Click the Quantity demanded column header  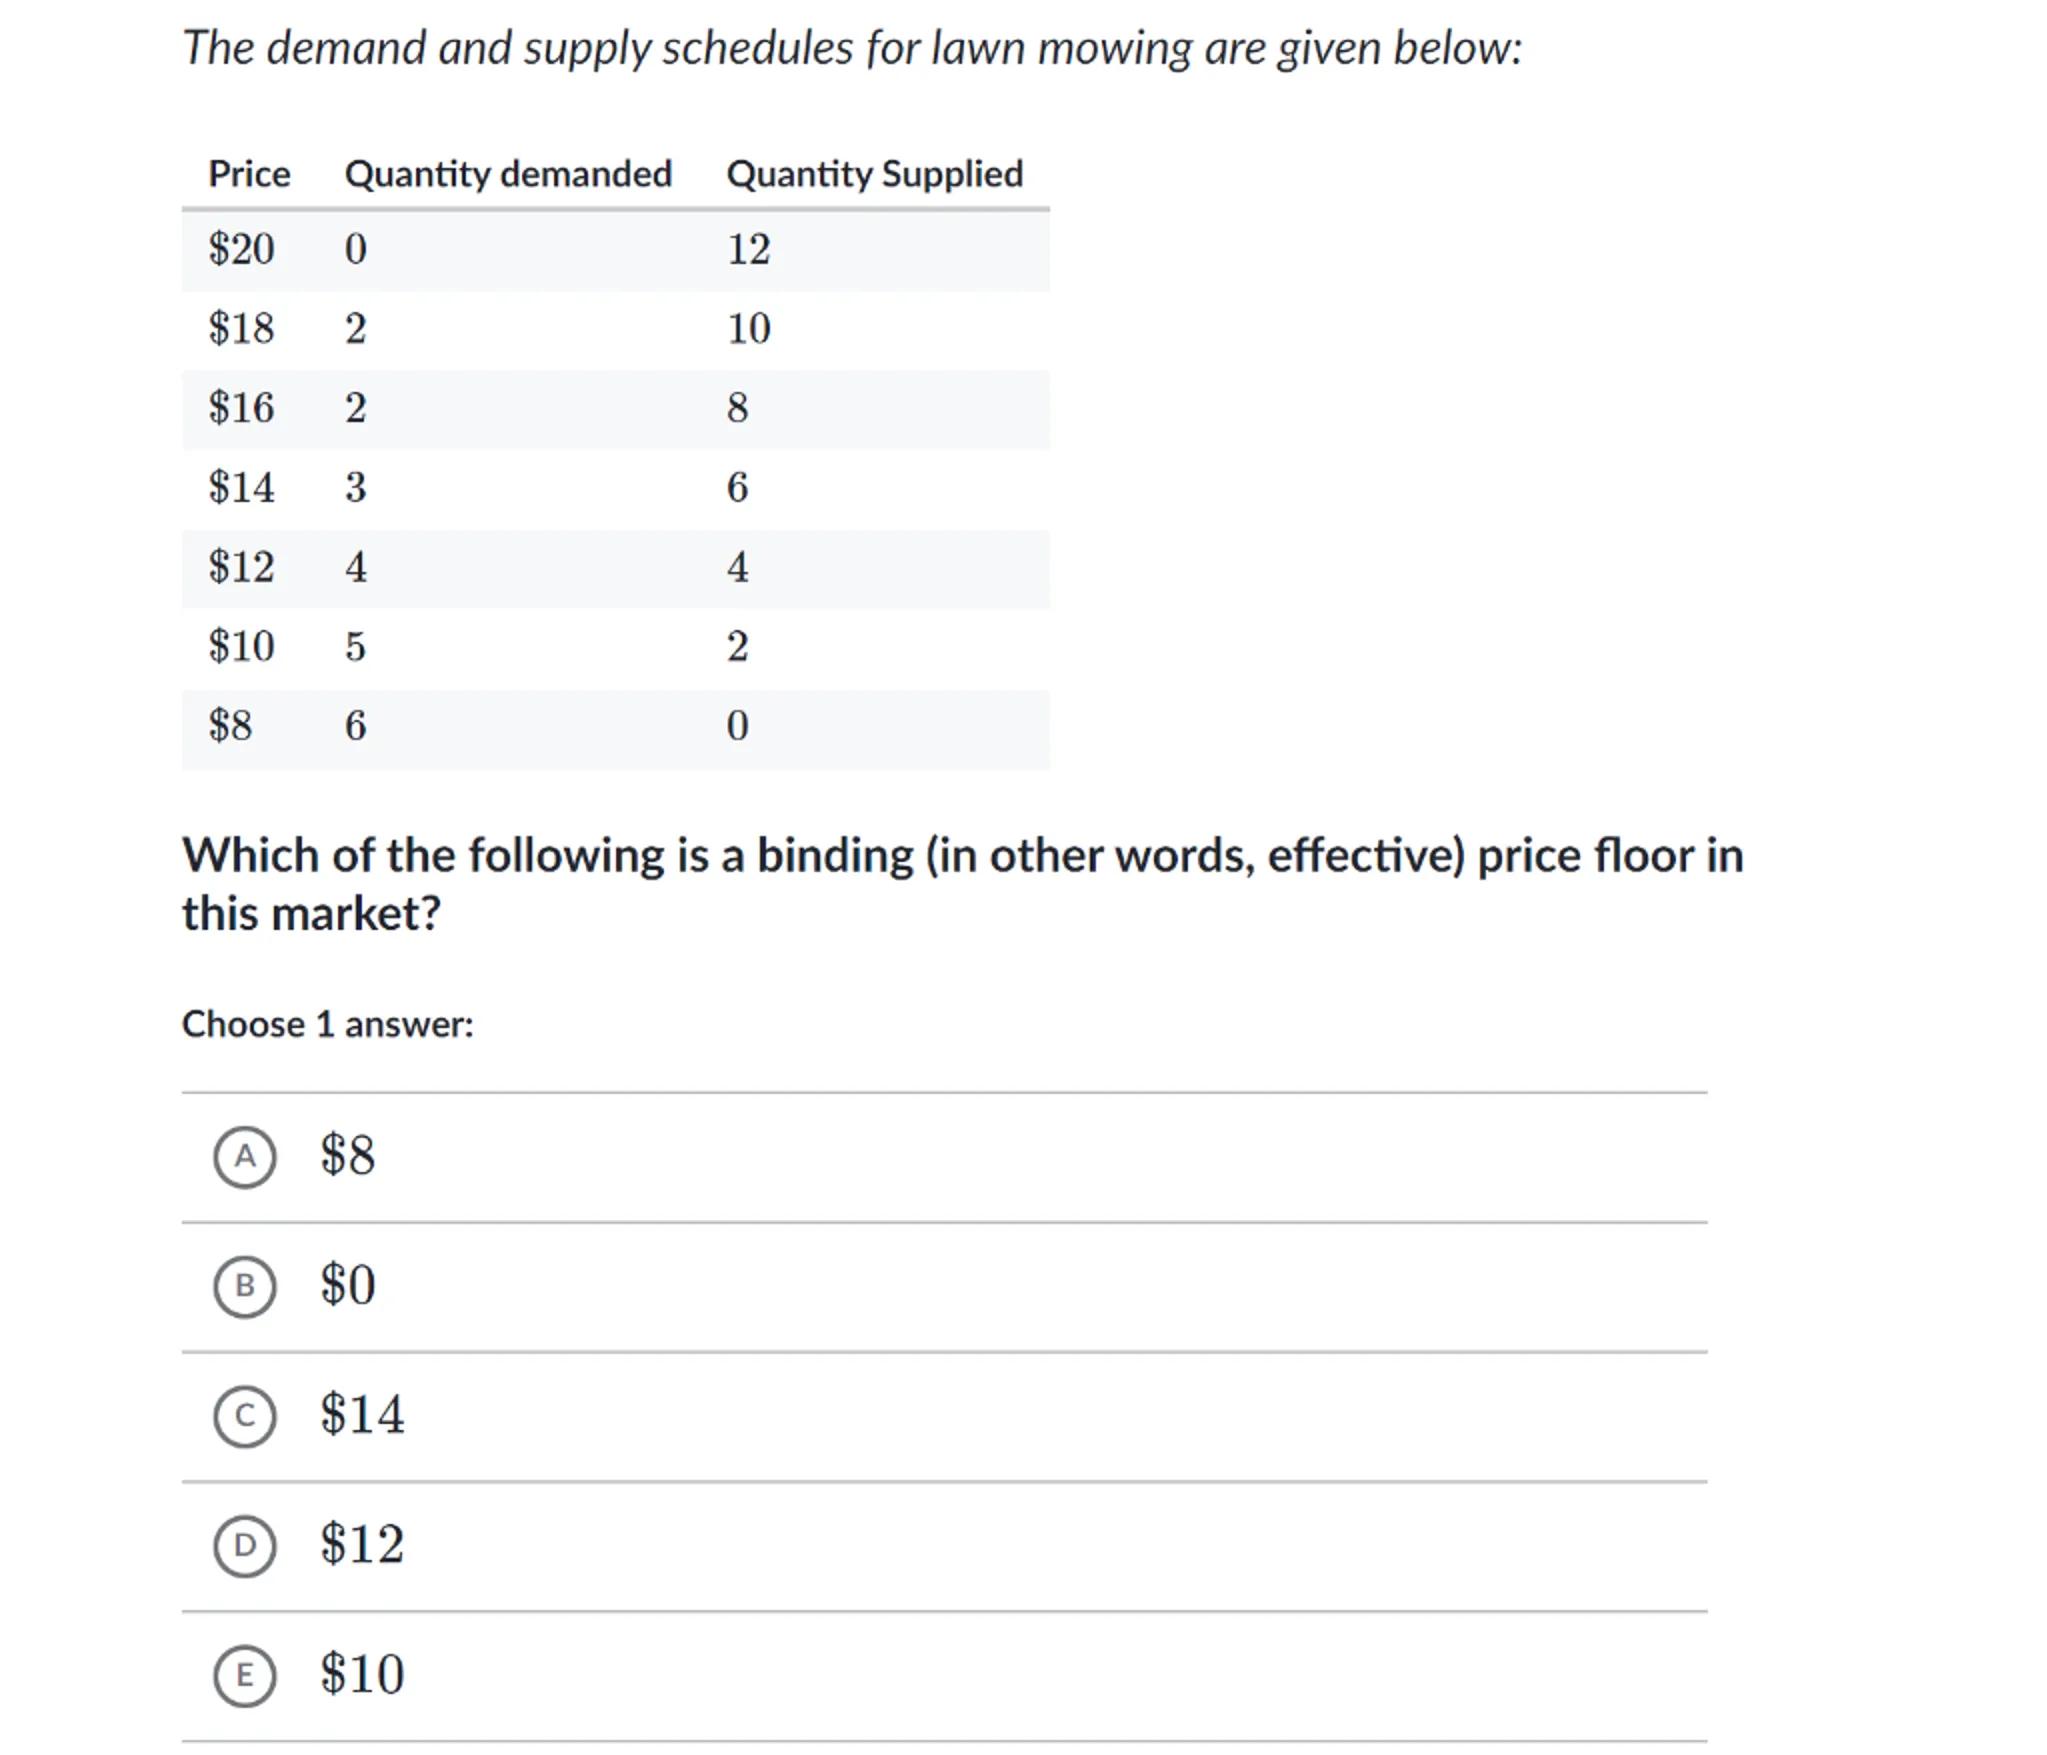(x=508, y=174)
